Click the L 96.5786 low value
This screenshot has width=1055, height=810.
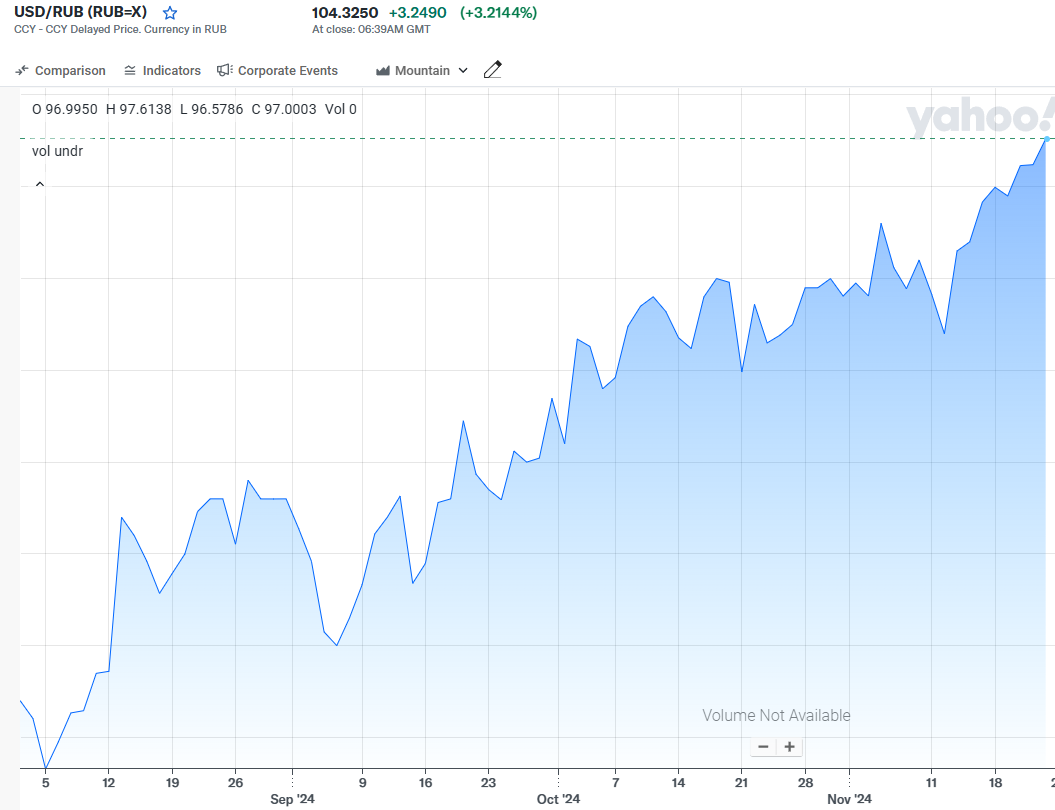pyautogui.click(x=211, y=109)
